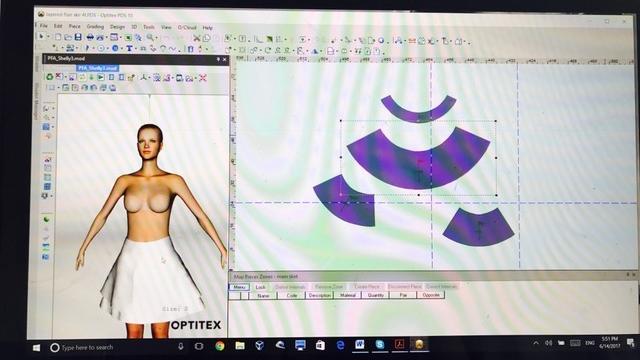Click the Open folder icon
This screenshot has width=640, height=360.
[68, 37]
